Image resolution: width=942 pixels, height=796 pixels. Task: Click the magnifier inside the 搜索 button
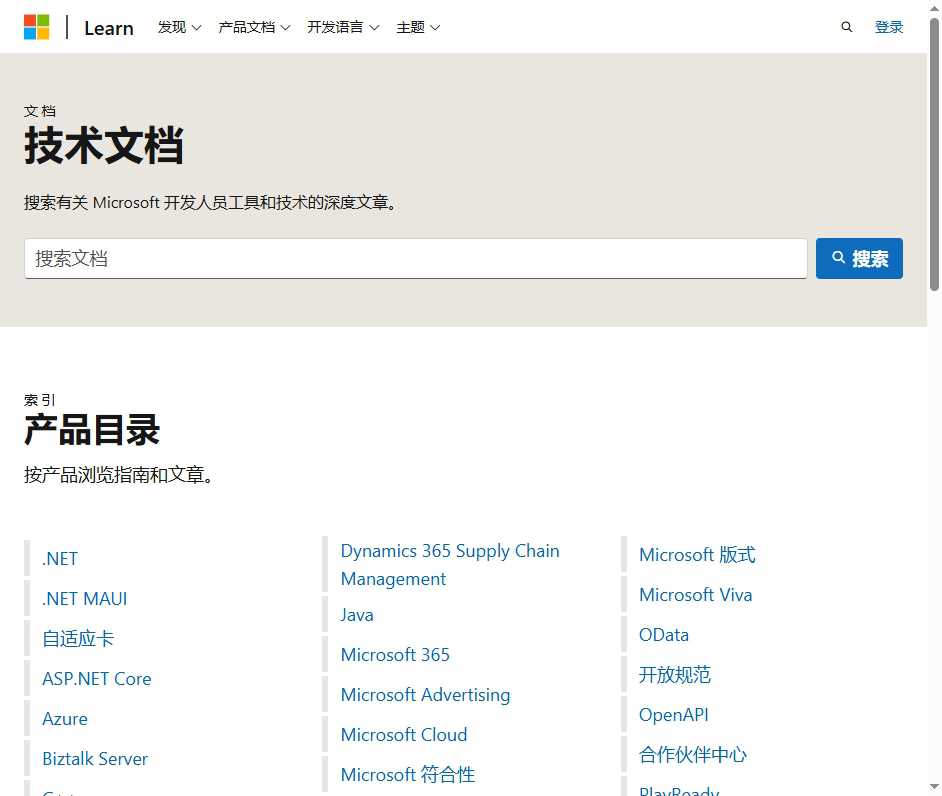pyautogui.click(x=838, y=258)
